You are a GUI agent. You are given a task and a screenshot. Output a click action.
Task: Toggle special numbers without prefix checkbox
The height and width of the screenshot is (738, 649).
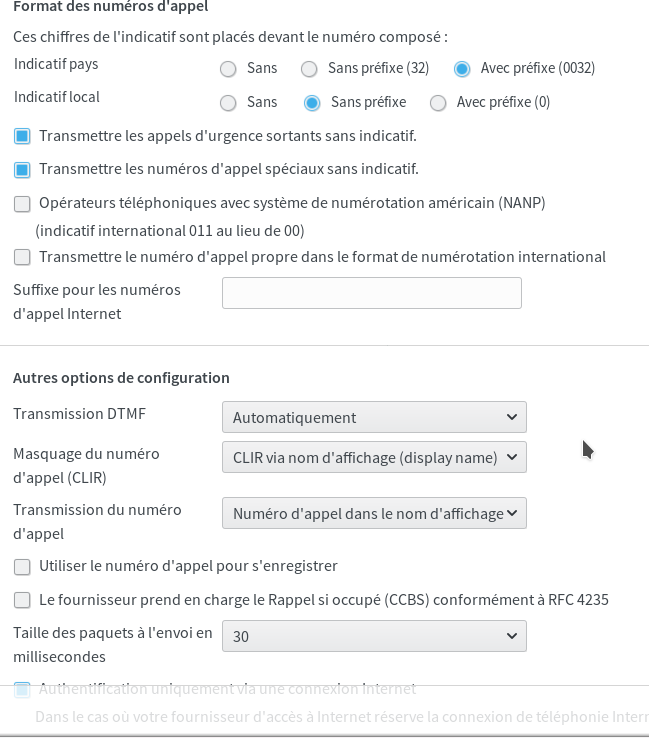point(22,169)
